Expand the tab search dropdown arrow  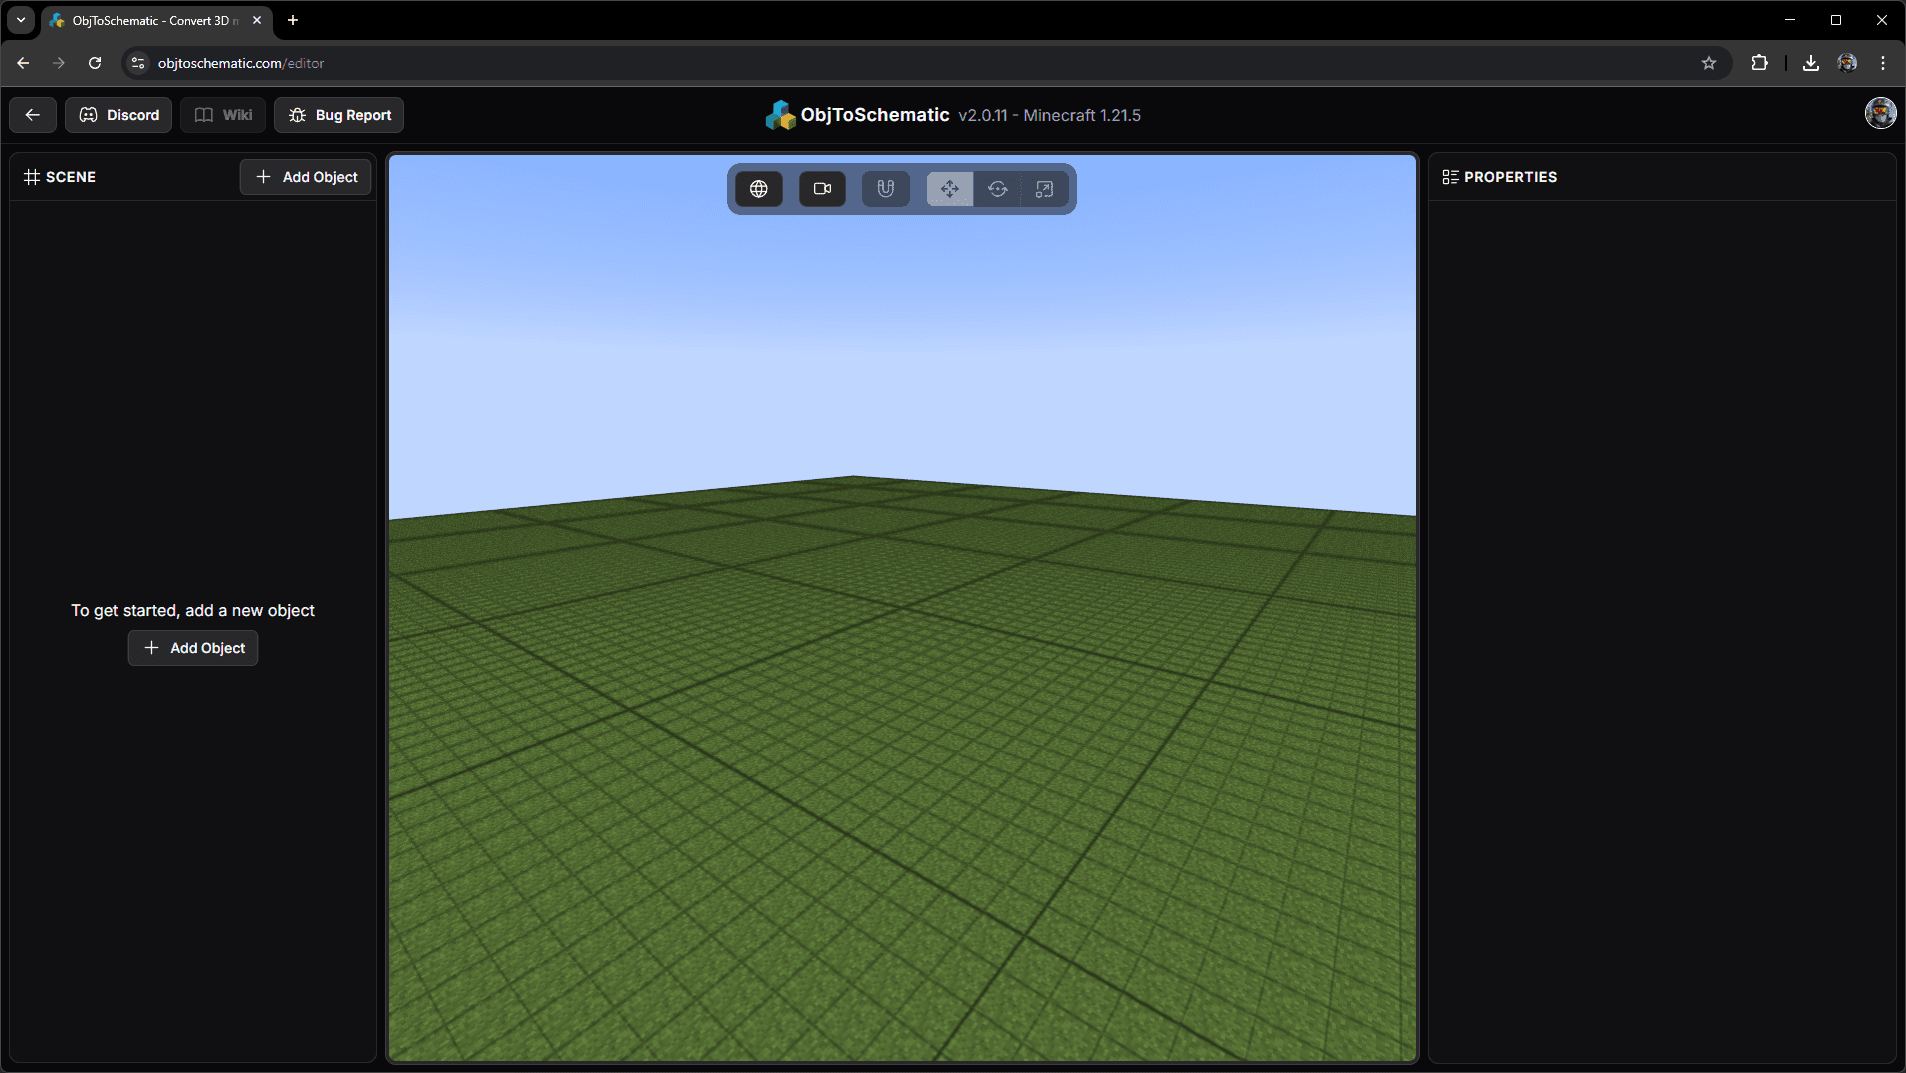[21, 20]
